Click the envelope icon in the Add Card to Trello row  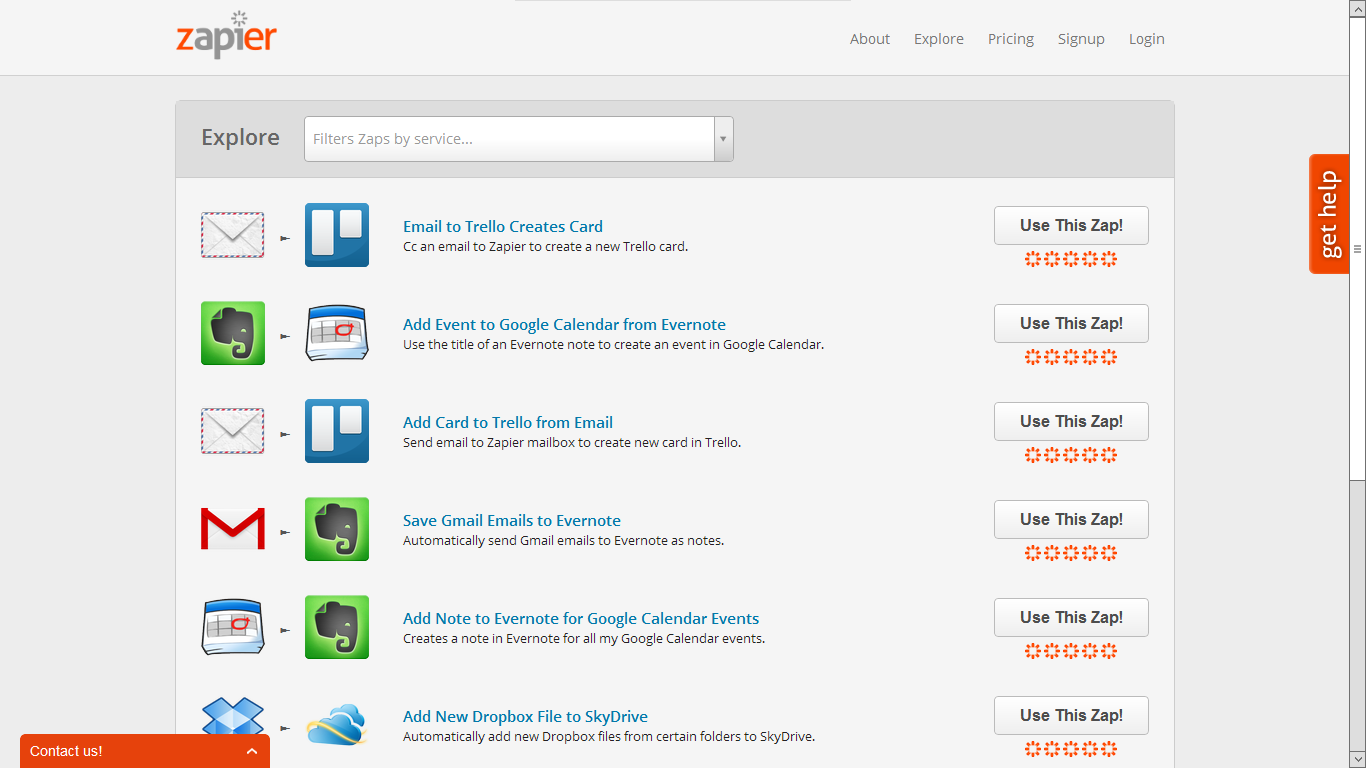point(233,431)
